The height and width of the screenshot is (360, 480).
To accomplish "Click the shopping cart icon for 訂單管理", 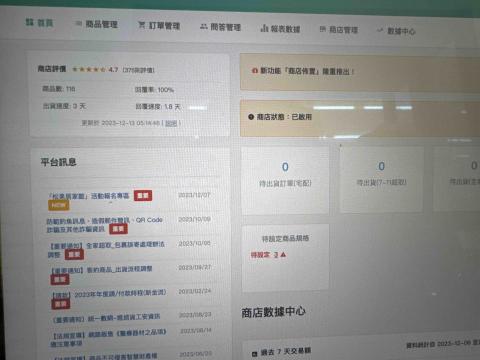I will (x=142, y=25).
